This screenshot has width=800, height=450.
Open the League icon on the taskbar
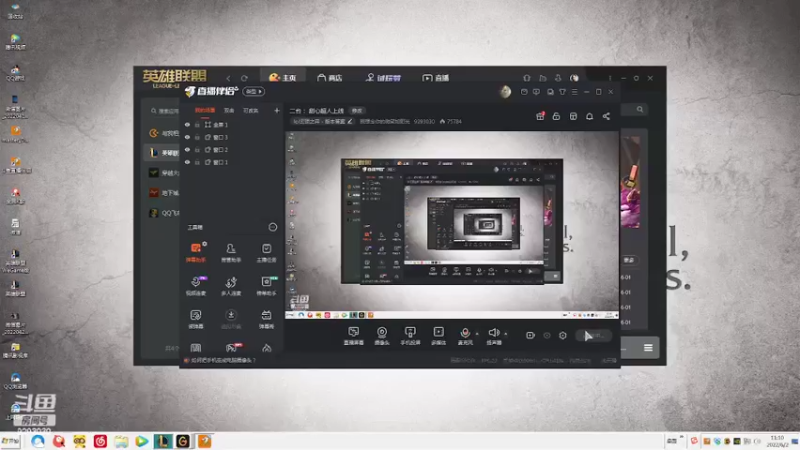click(163, 441)
